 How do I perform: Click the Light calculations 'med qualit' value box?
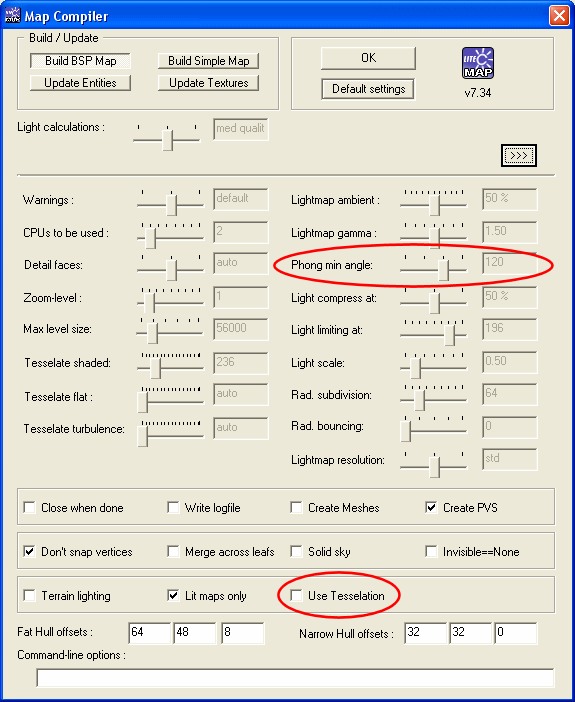click(241, 129)
